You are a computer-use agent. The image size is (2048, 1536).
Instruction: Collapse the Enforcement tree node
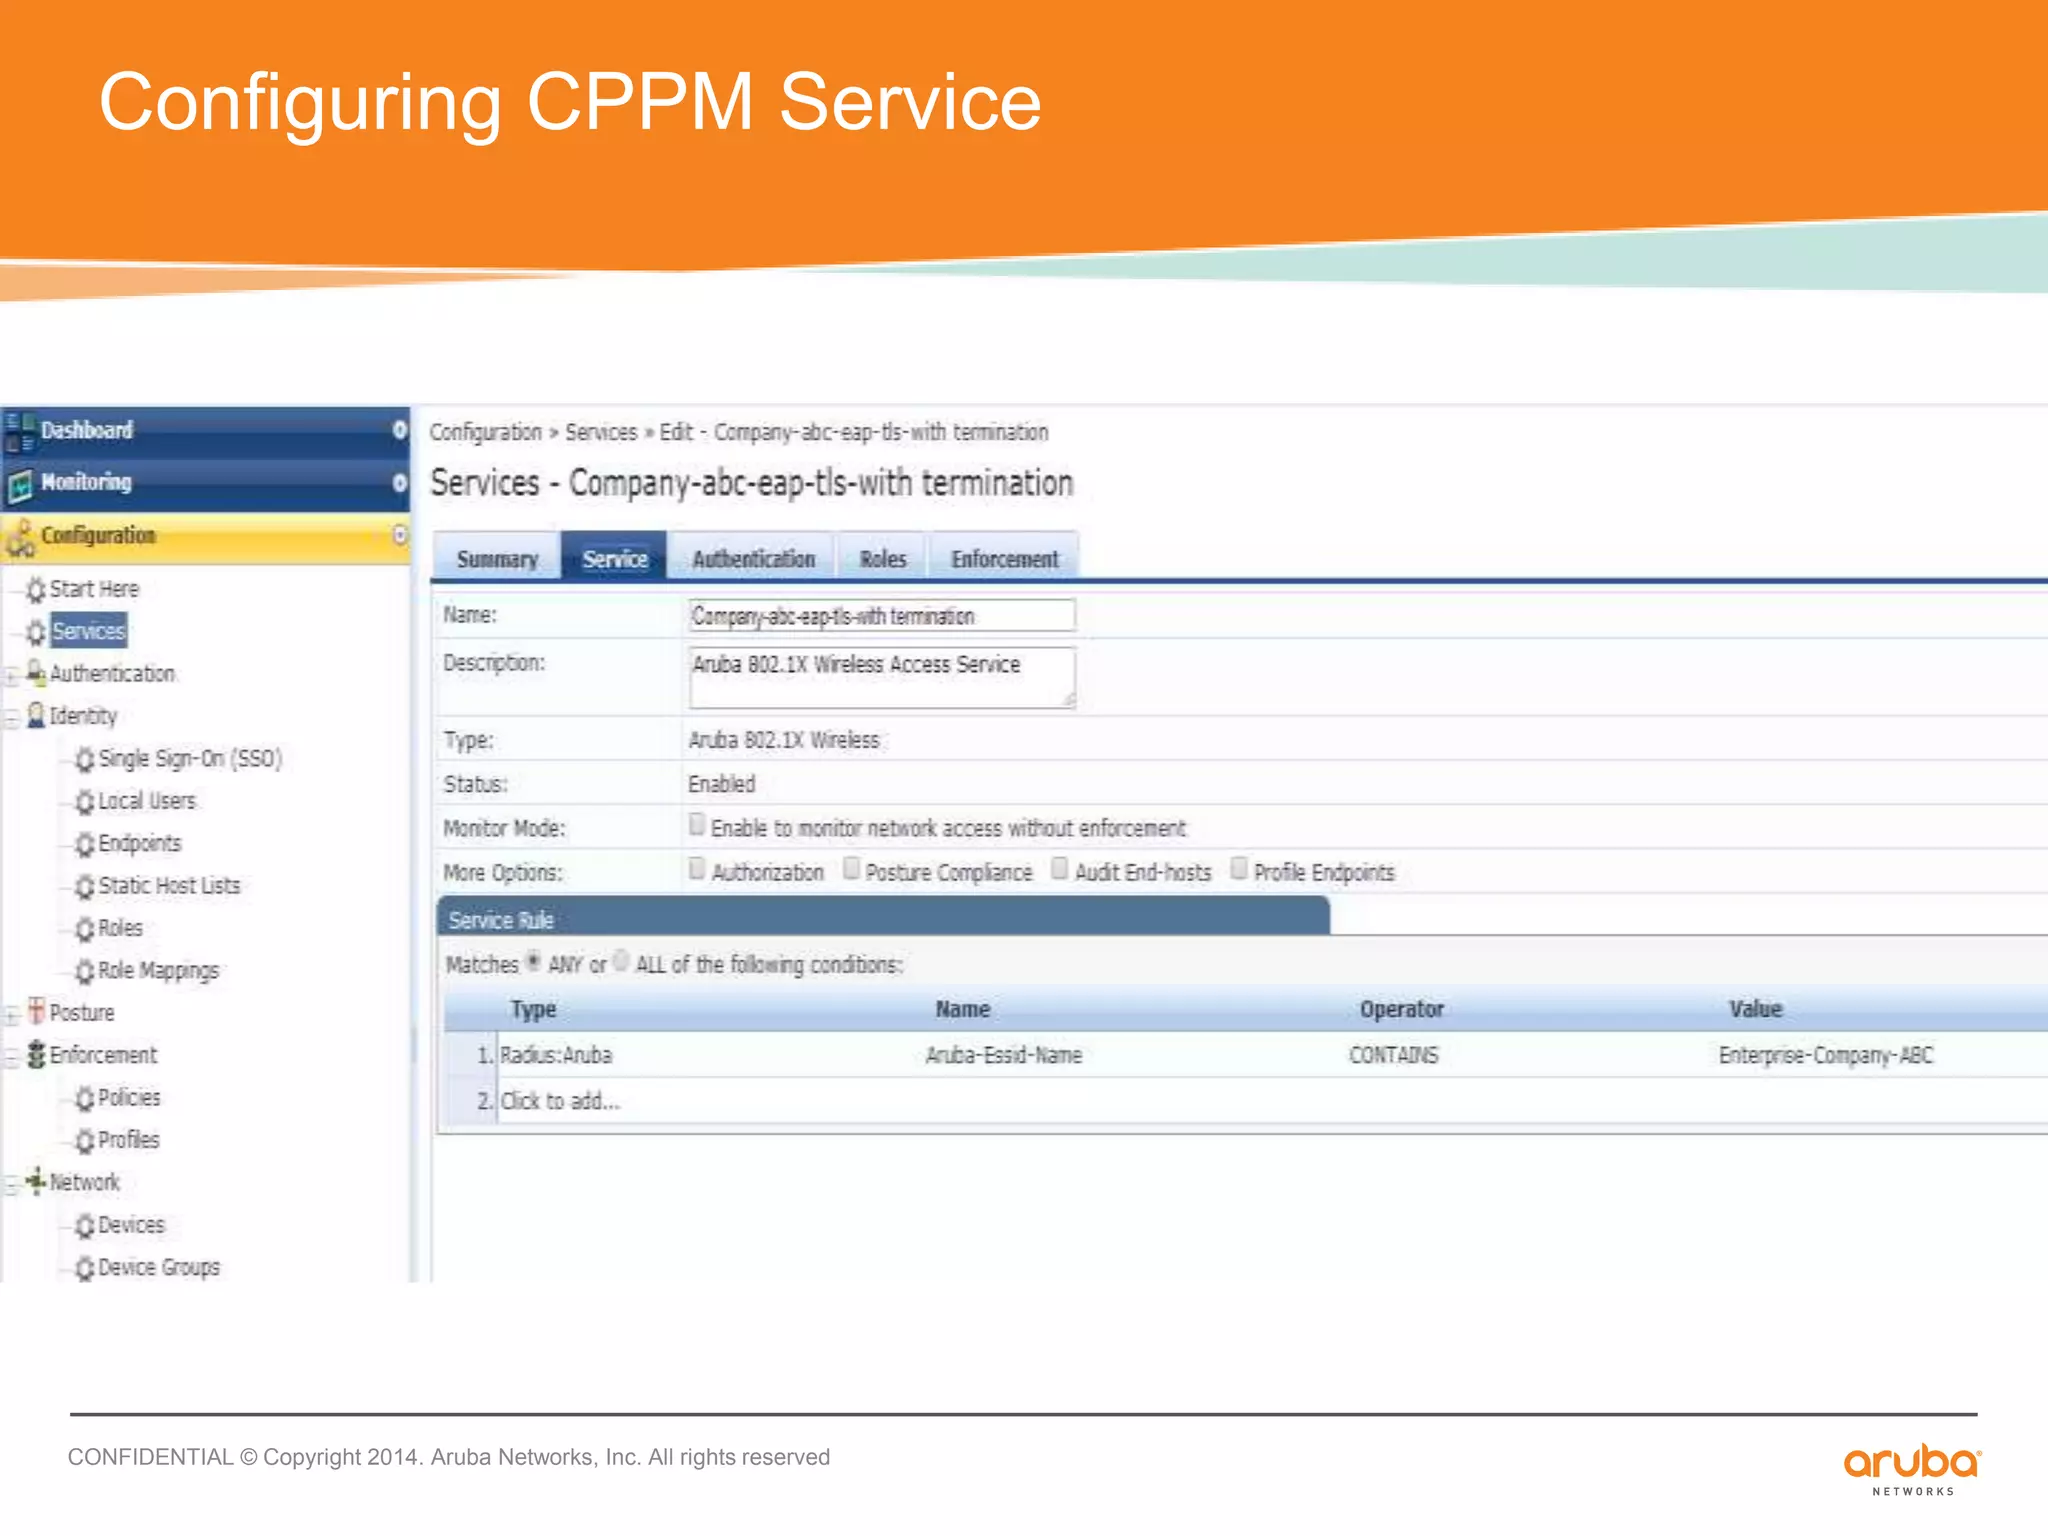click(11, 1057)
